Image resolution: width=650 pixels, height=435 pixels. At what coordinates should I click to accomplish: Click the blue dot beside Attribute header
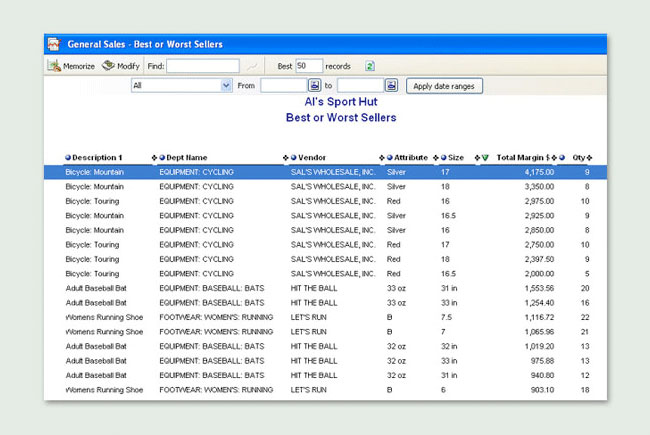click(x=390, y=157)
